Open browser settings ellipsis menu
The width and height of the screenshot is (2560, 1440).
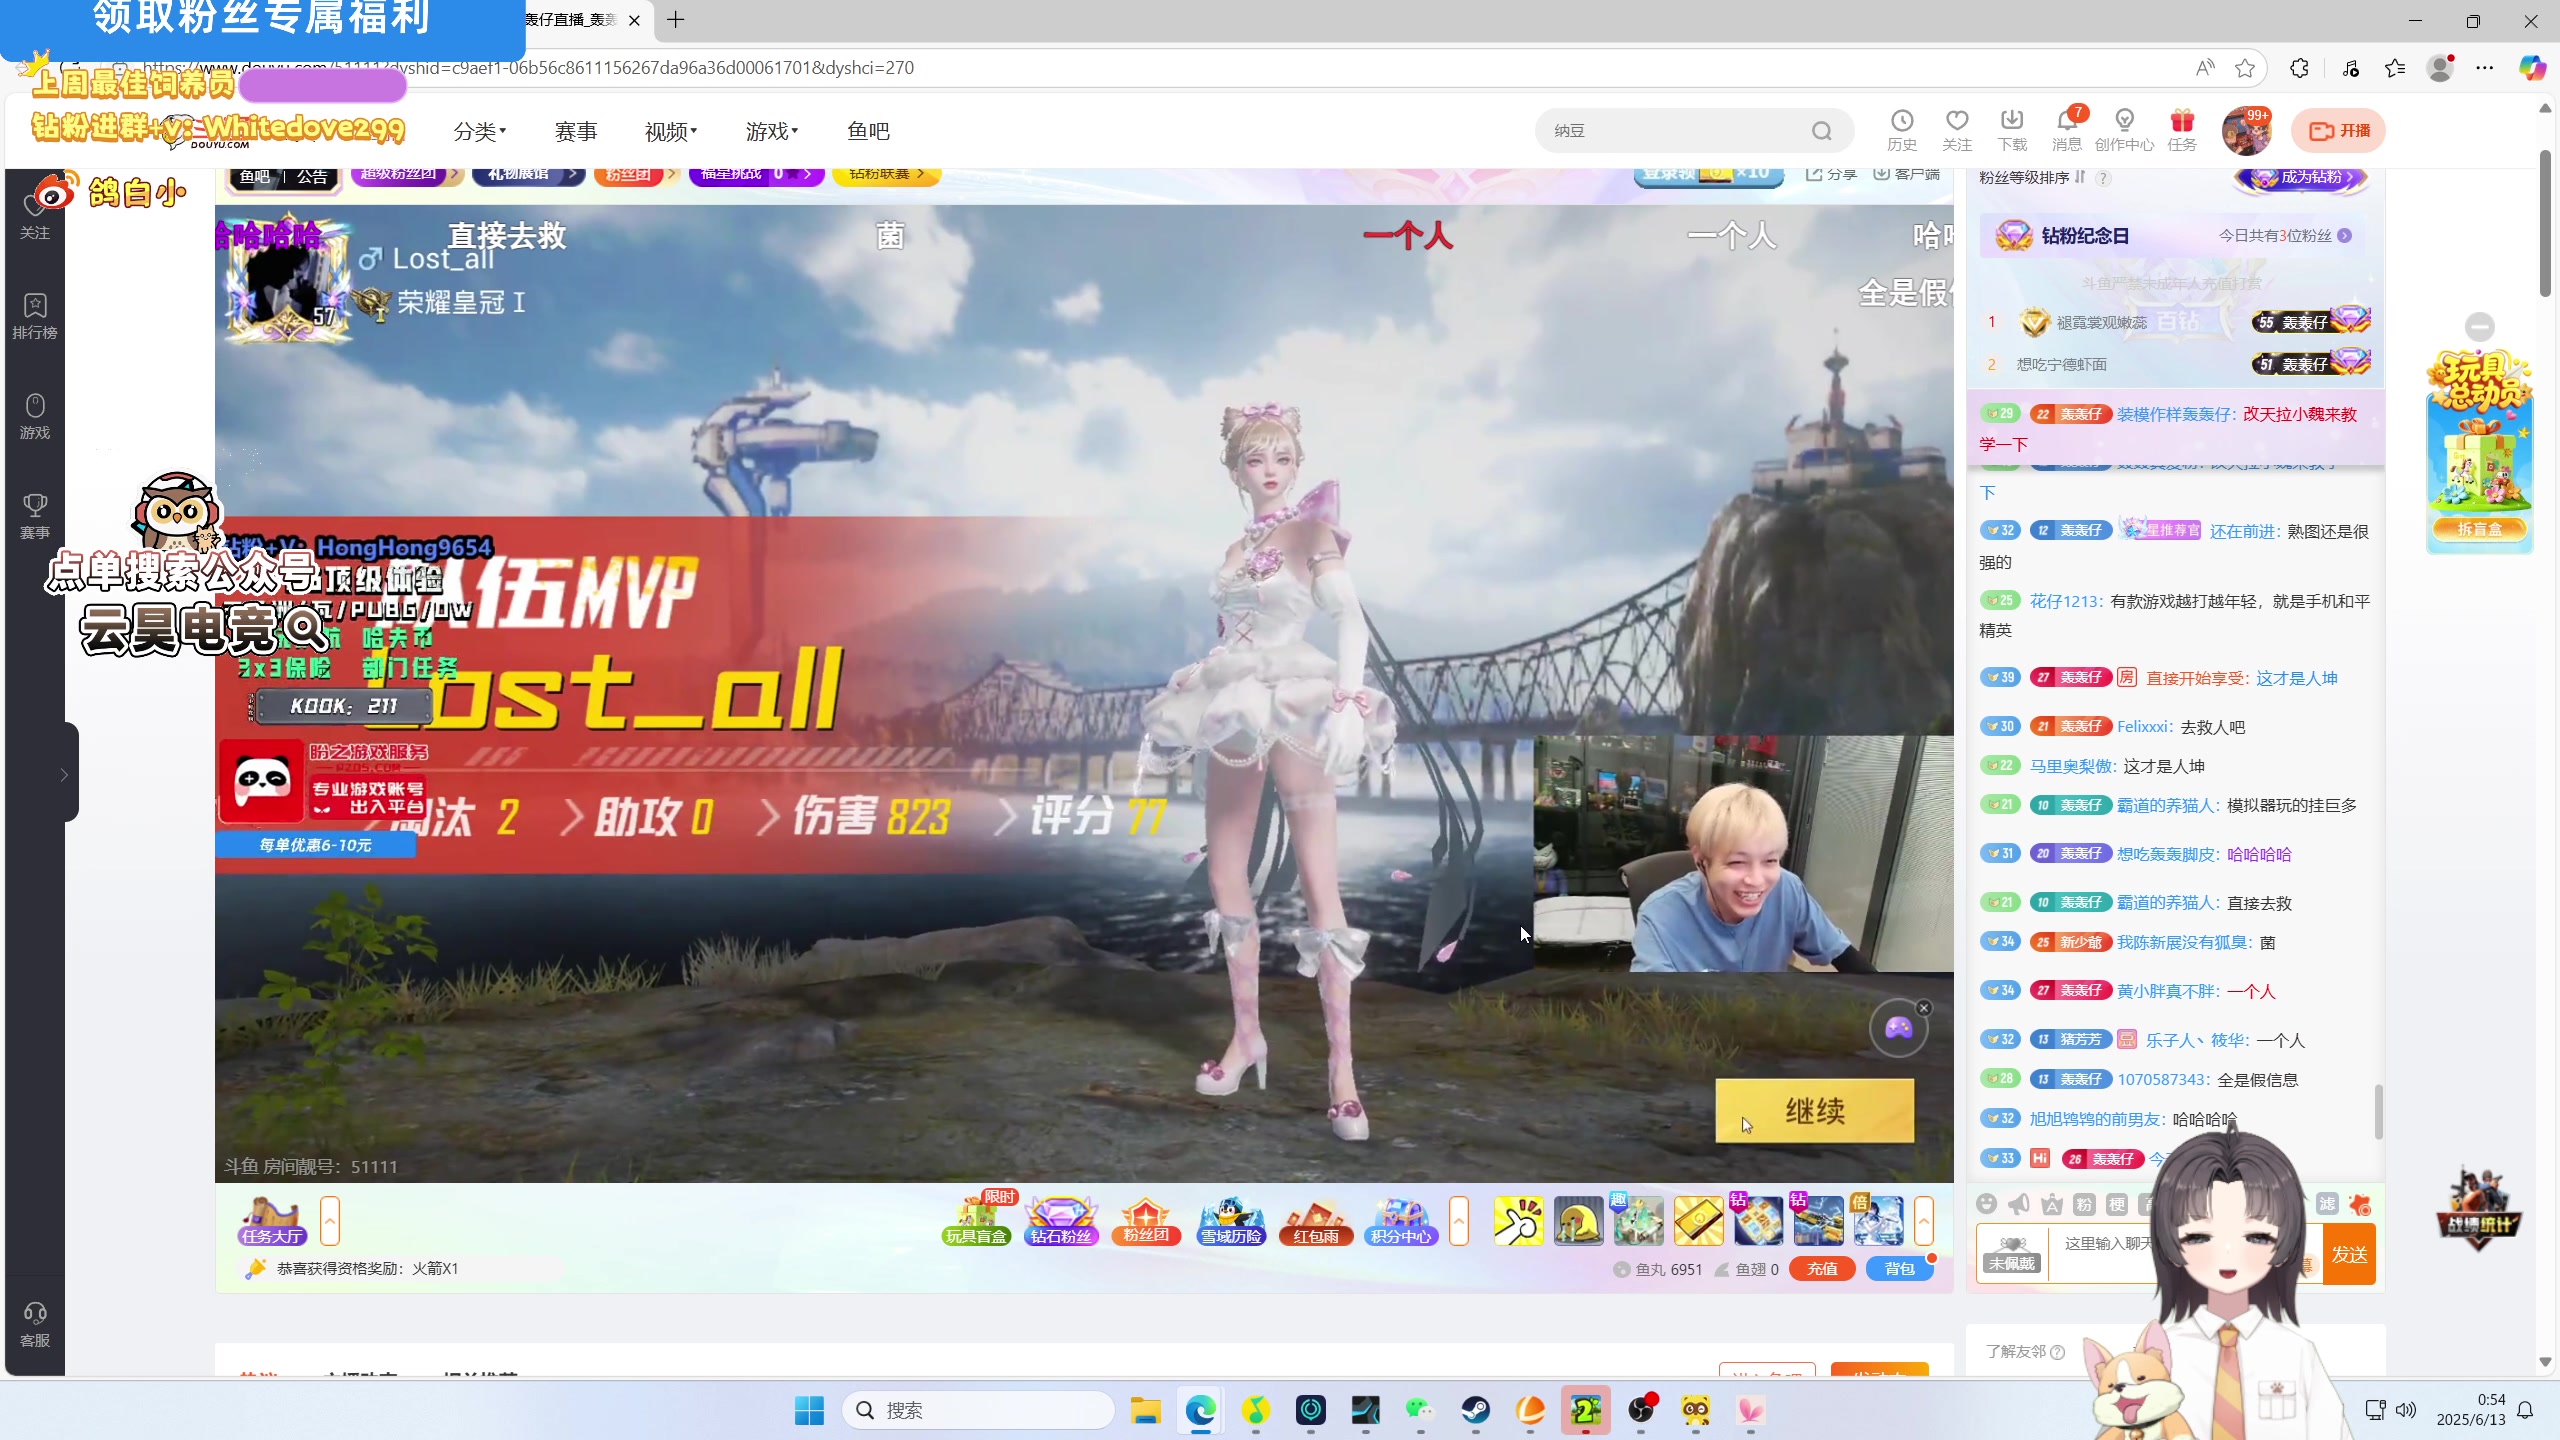click(x=2484, y=68)
